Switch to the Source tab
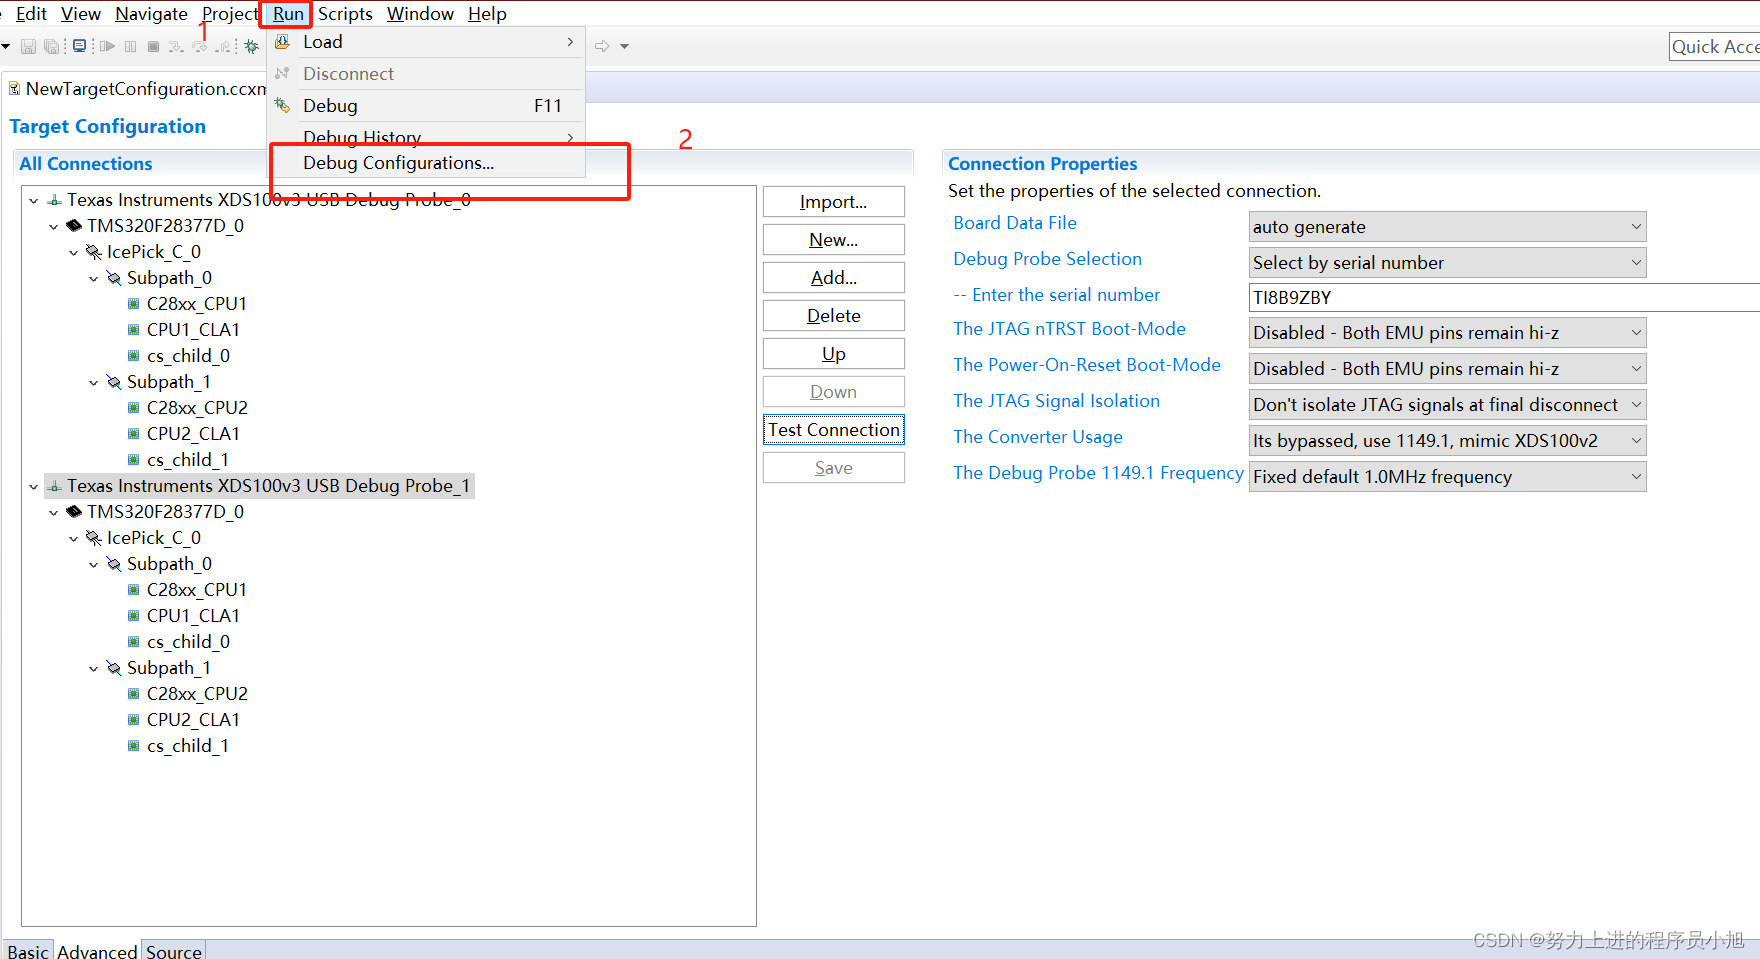The width and height of the screenshot is (1760, 959). (173, 950)
